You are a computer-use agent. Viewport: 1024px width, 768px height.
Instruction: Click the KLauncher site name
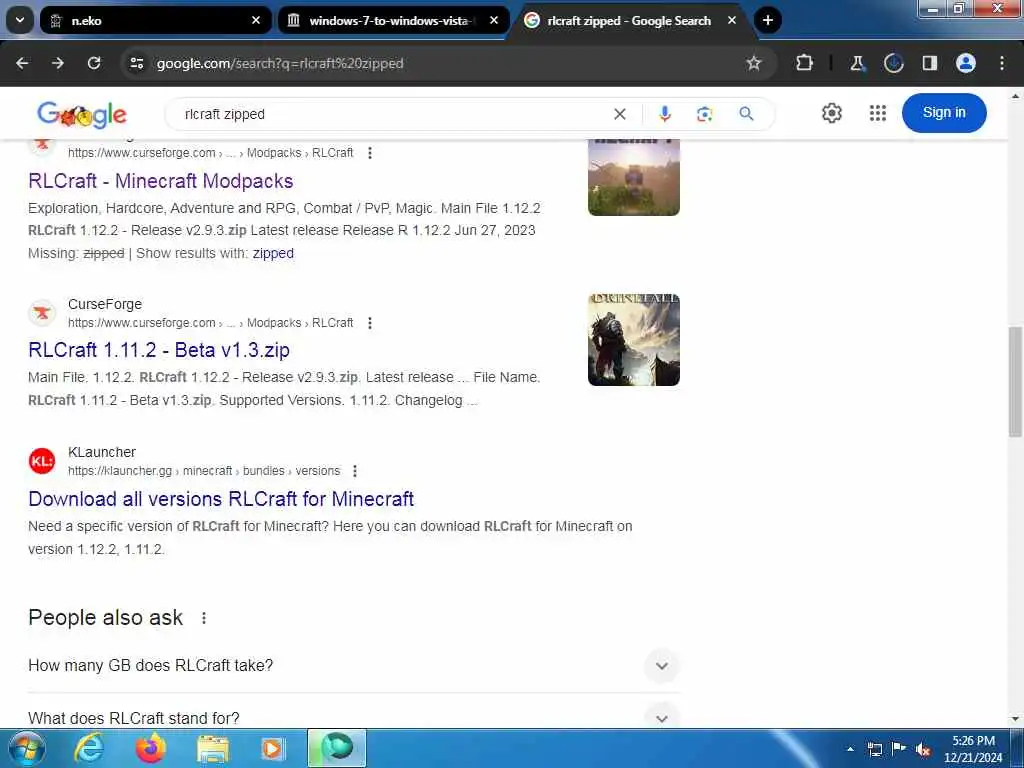(102, 452)
